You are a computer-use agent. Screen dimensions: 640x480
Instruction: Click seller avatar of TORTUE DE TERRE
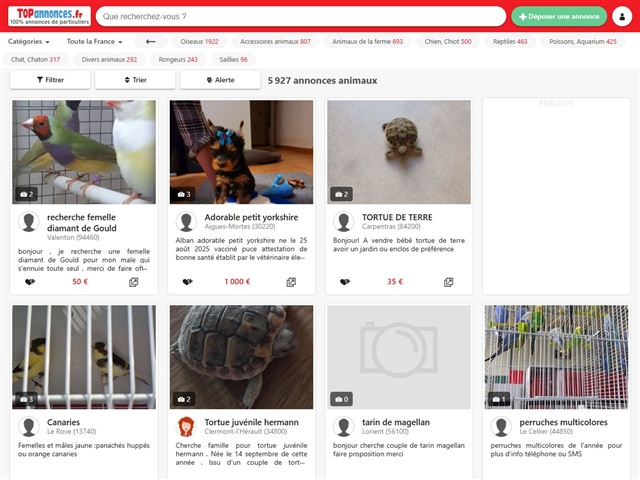[344, 222]
